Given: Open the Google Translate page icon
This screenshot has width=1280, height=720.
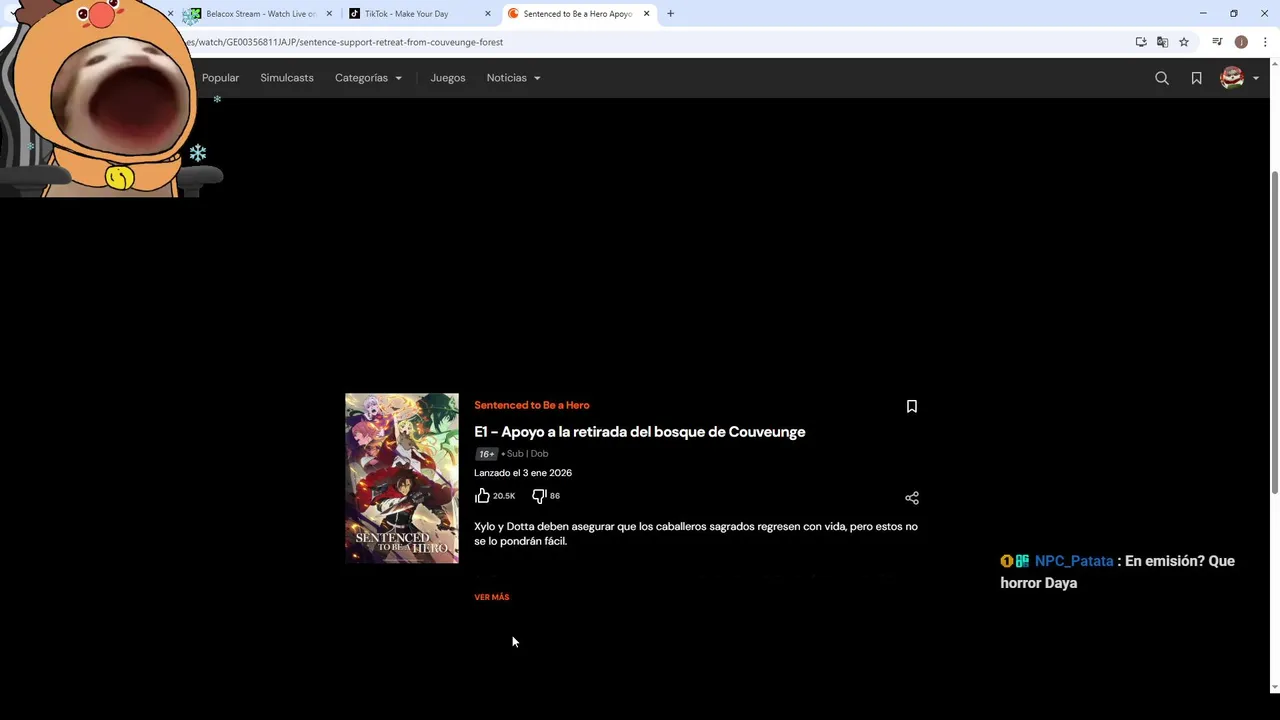Looking at the screenshot, I should coord(1162,42).
